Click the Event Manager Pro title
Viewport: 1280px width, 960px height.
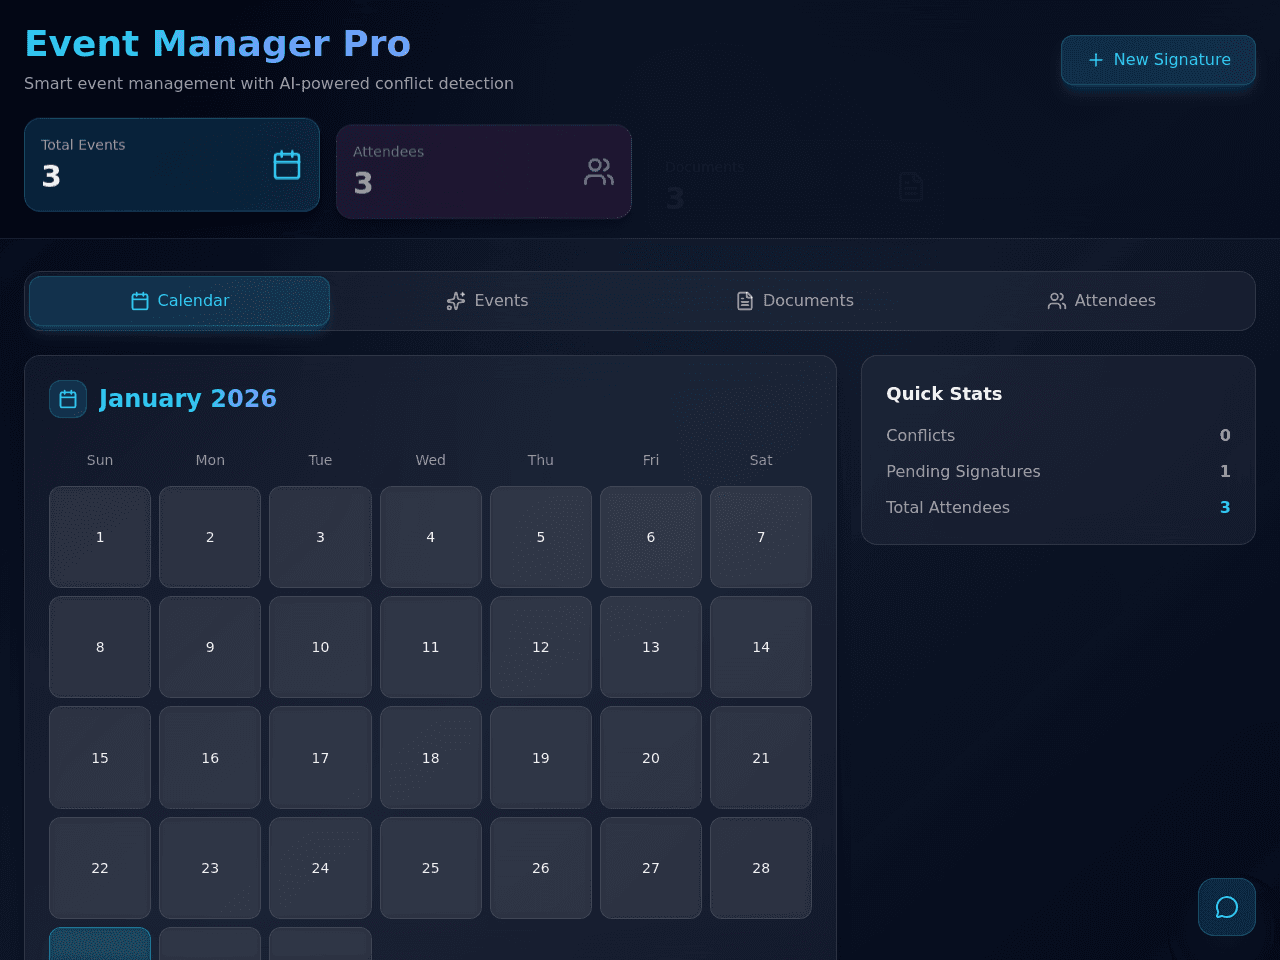click(218, 44)
